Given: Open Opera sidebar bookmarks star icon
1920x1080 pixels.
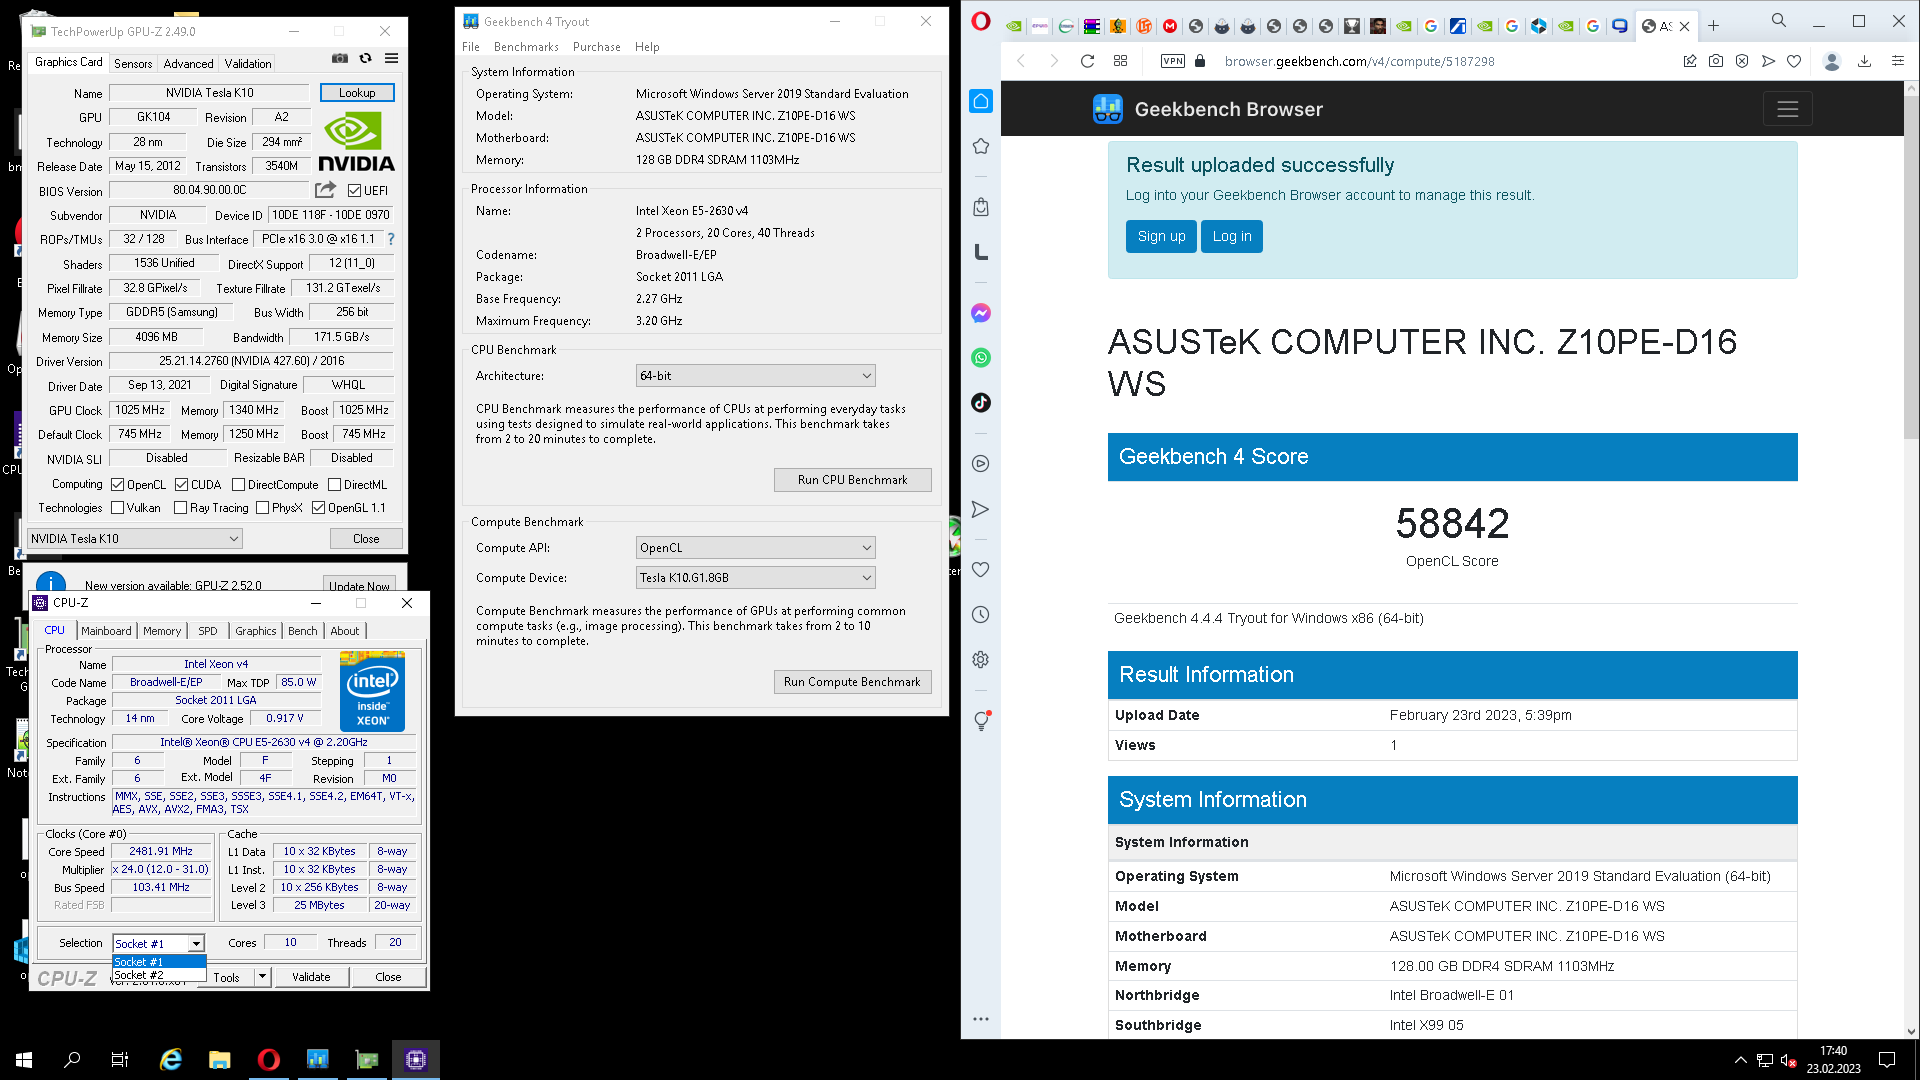Looking at the screenshot, I should click(x=981, y=147).
